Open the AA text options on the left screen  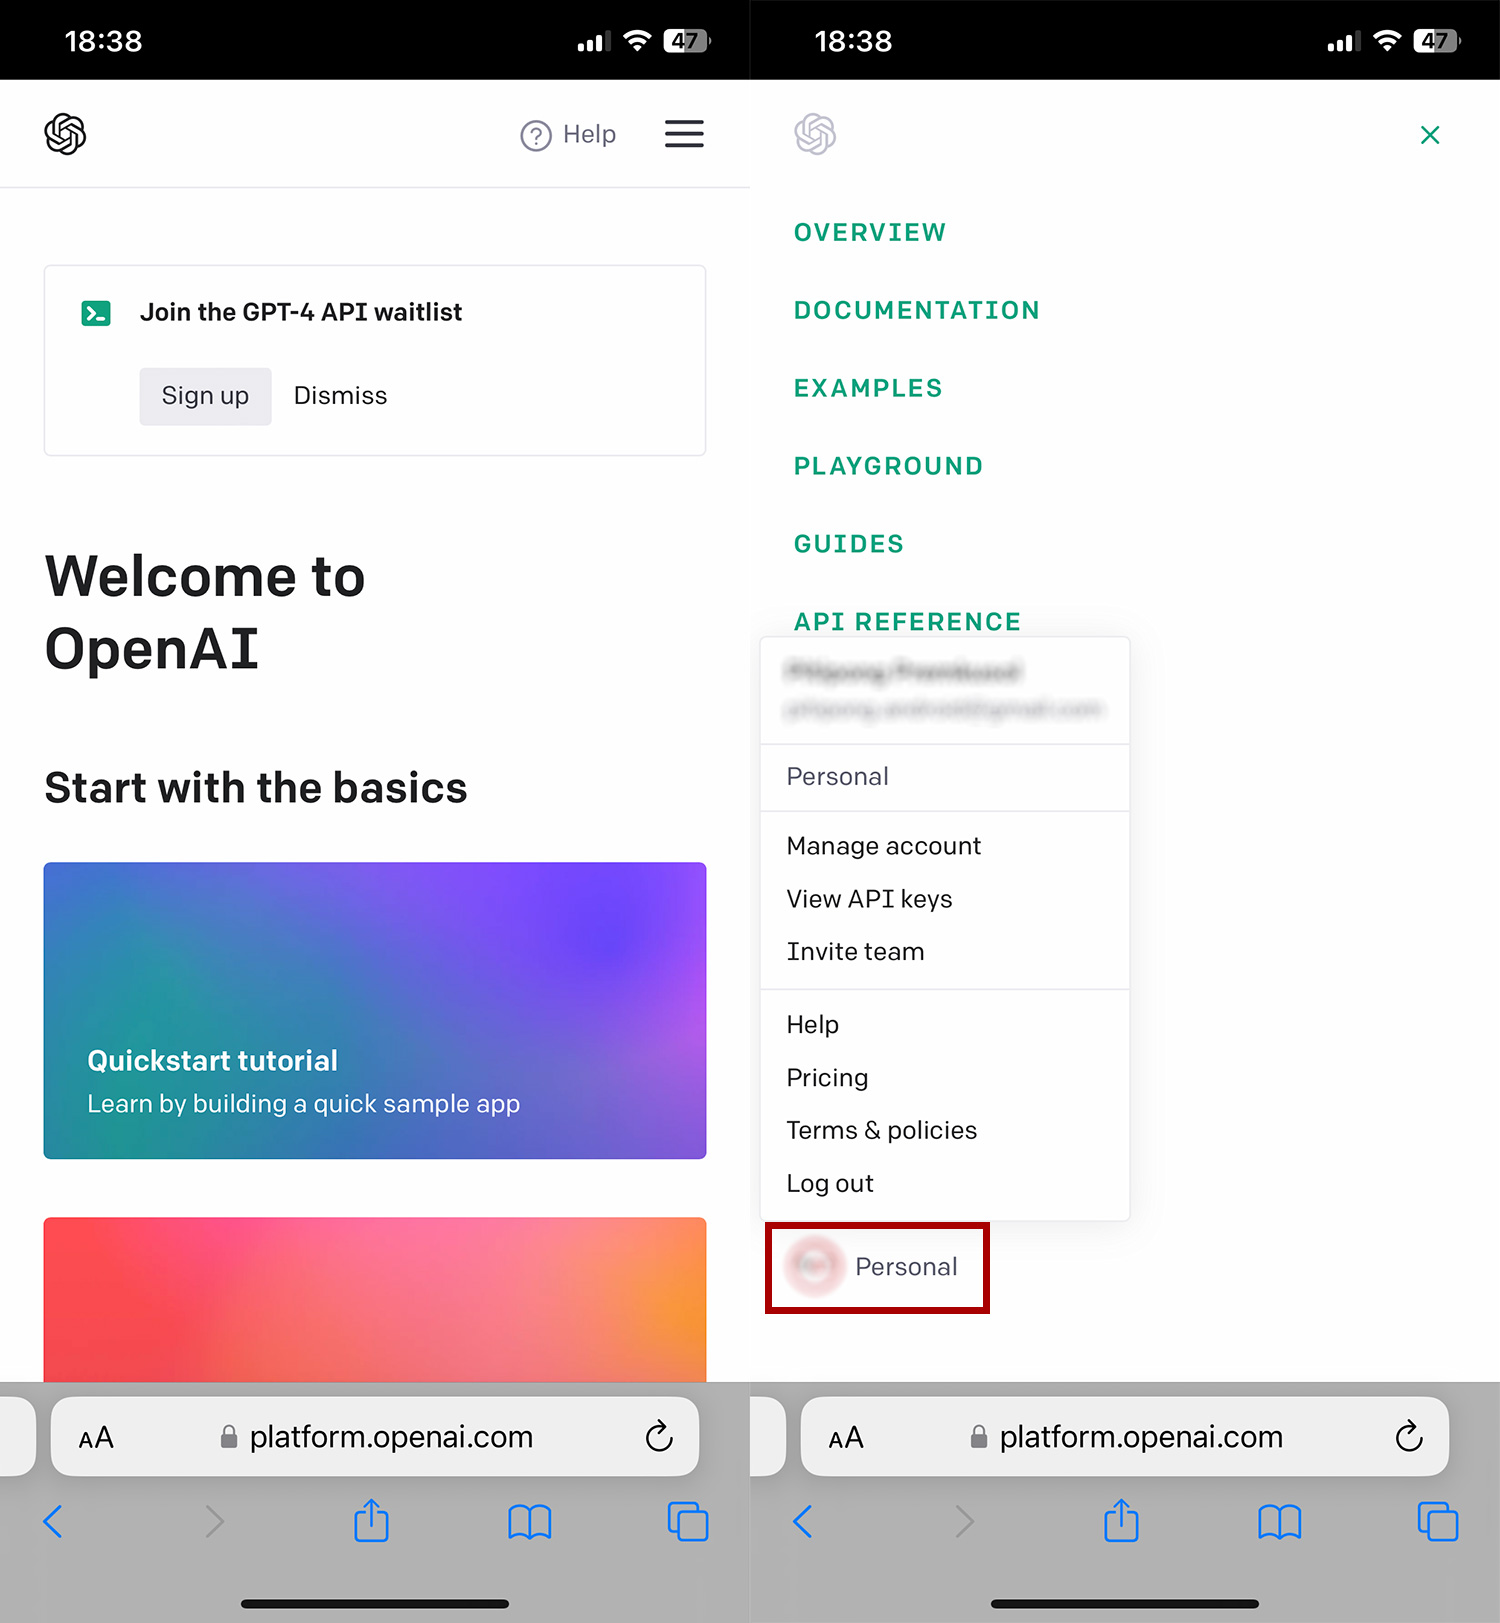96,1438
